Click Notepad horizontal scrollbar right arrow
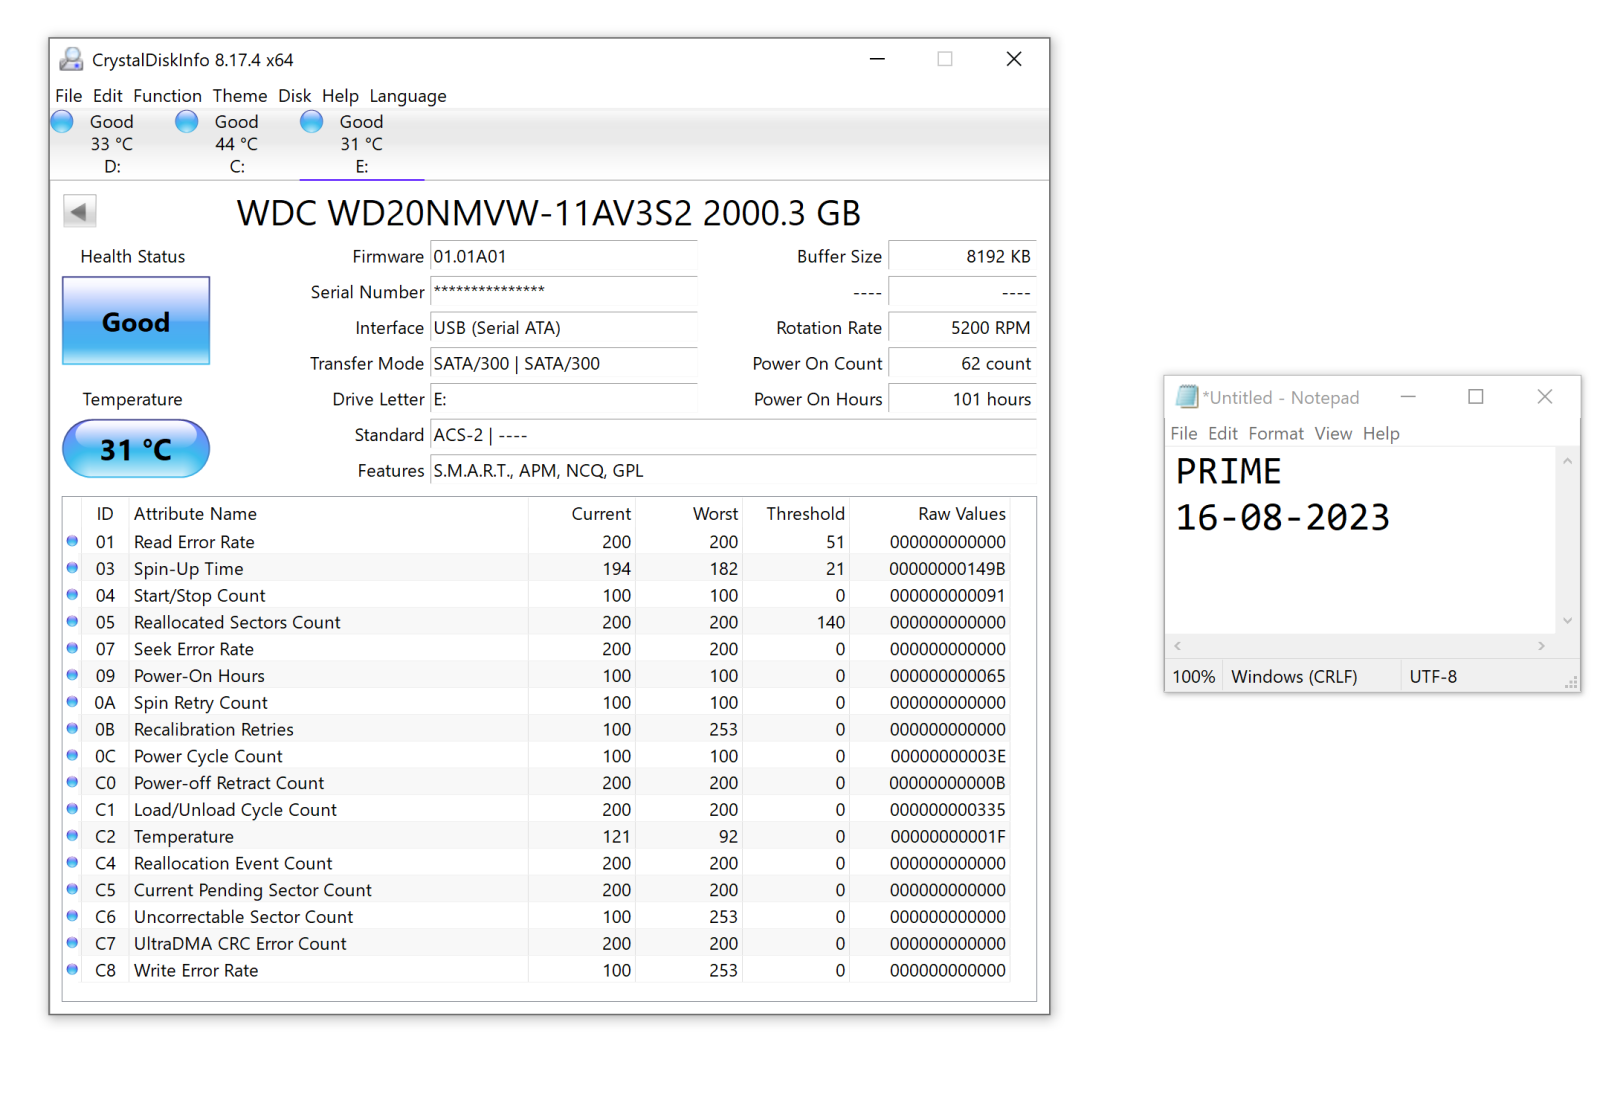Image resolution: width=1600 pixels, height=1103 pixels. (x=1541, y=646)
